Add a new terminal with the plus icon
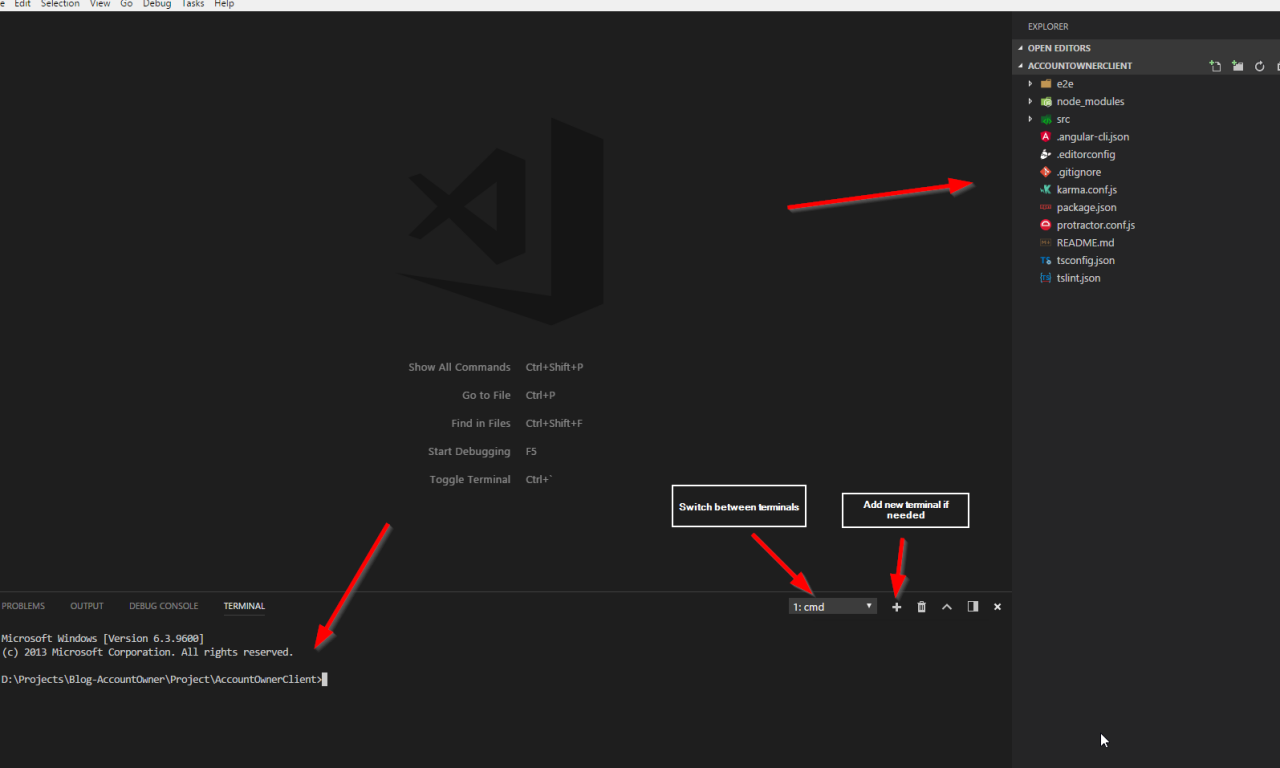The width and height of the screenshot is (1280, 768). 896,607
